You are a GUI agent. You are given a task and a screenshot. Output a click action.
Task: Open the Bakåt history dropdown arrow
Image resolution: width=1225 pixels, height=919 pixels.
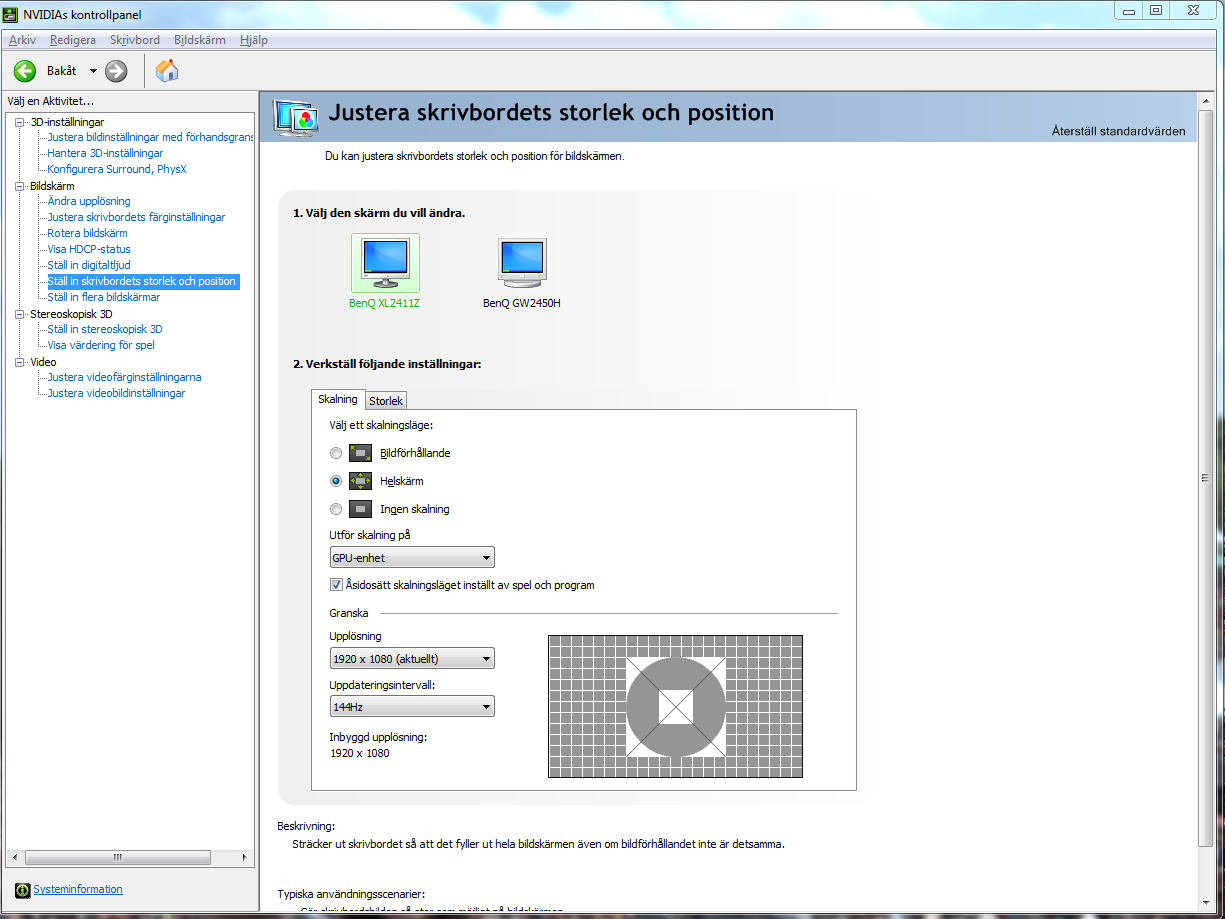tap(93, 71)
